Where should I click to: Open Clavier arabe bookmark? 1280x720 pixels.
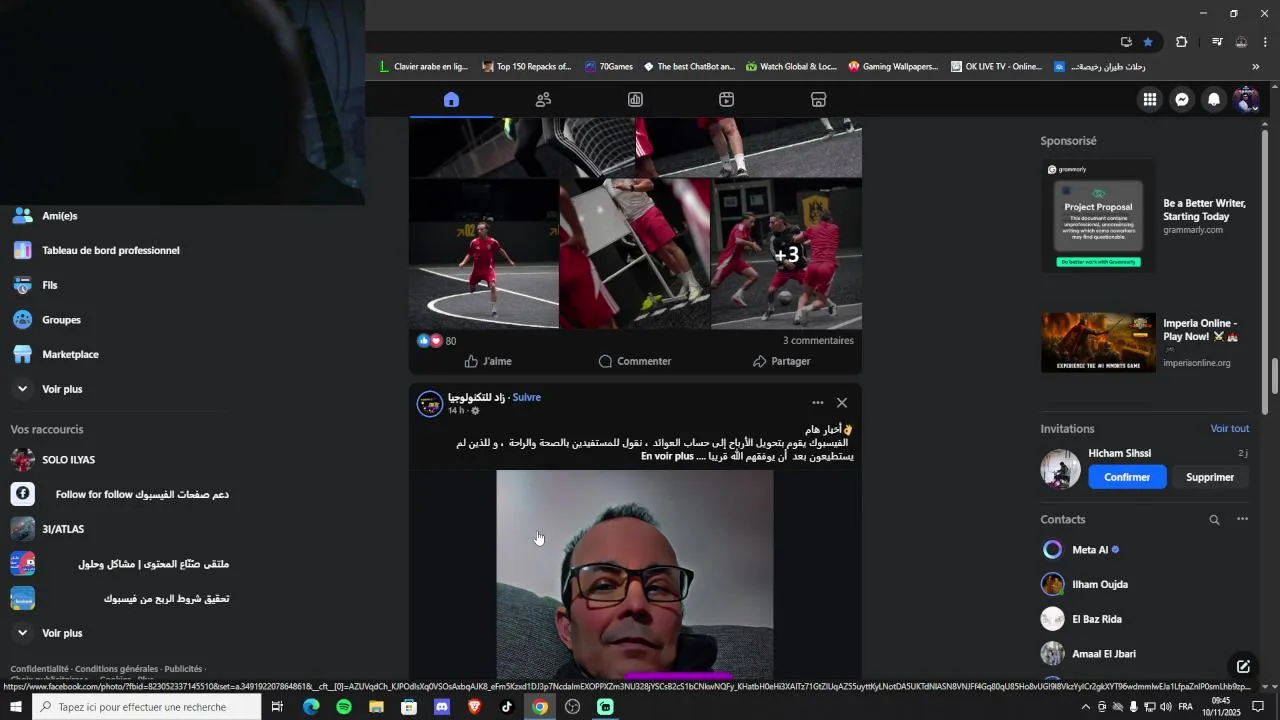tap(423, 67)
